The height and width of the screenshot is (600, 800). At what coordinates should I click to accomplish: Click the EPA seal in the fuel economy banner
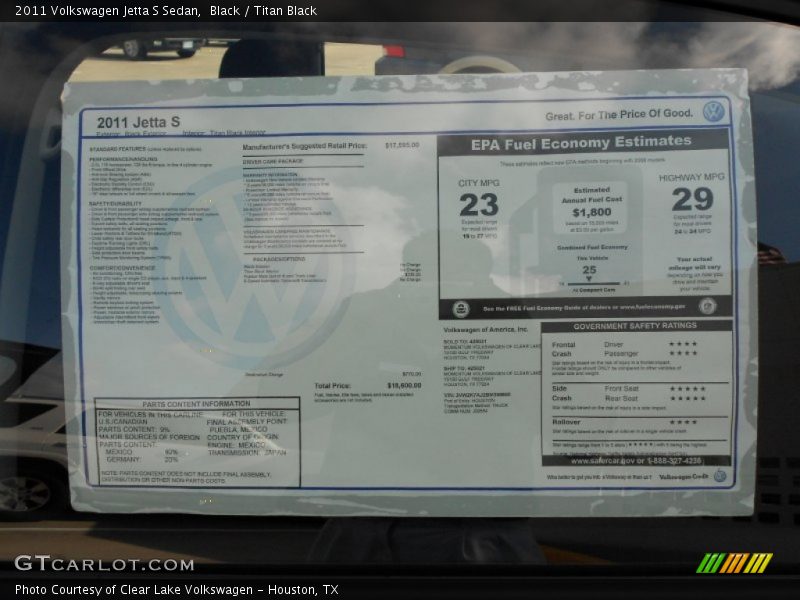click(x=459, y=306)
